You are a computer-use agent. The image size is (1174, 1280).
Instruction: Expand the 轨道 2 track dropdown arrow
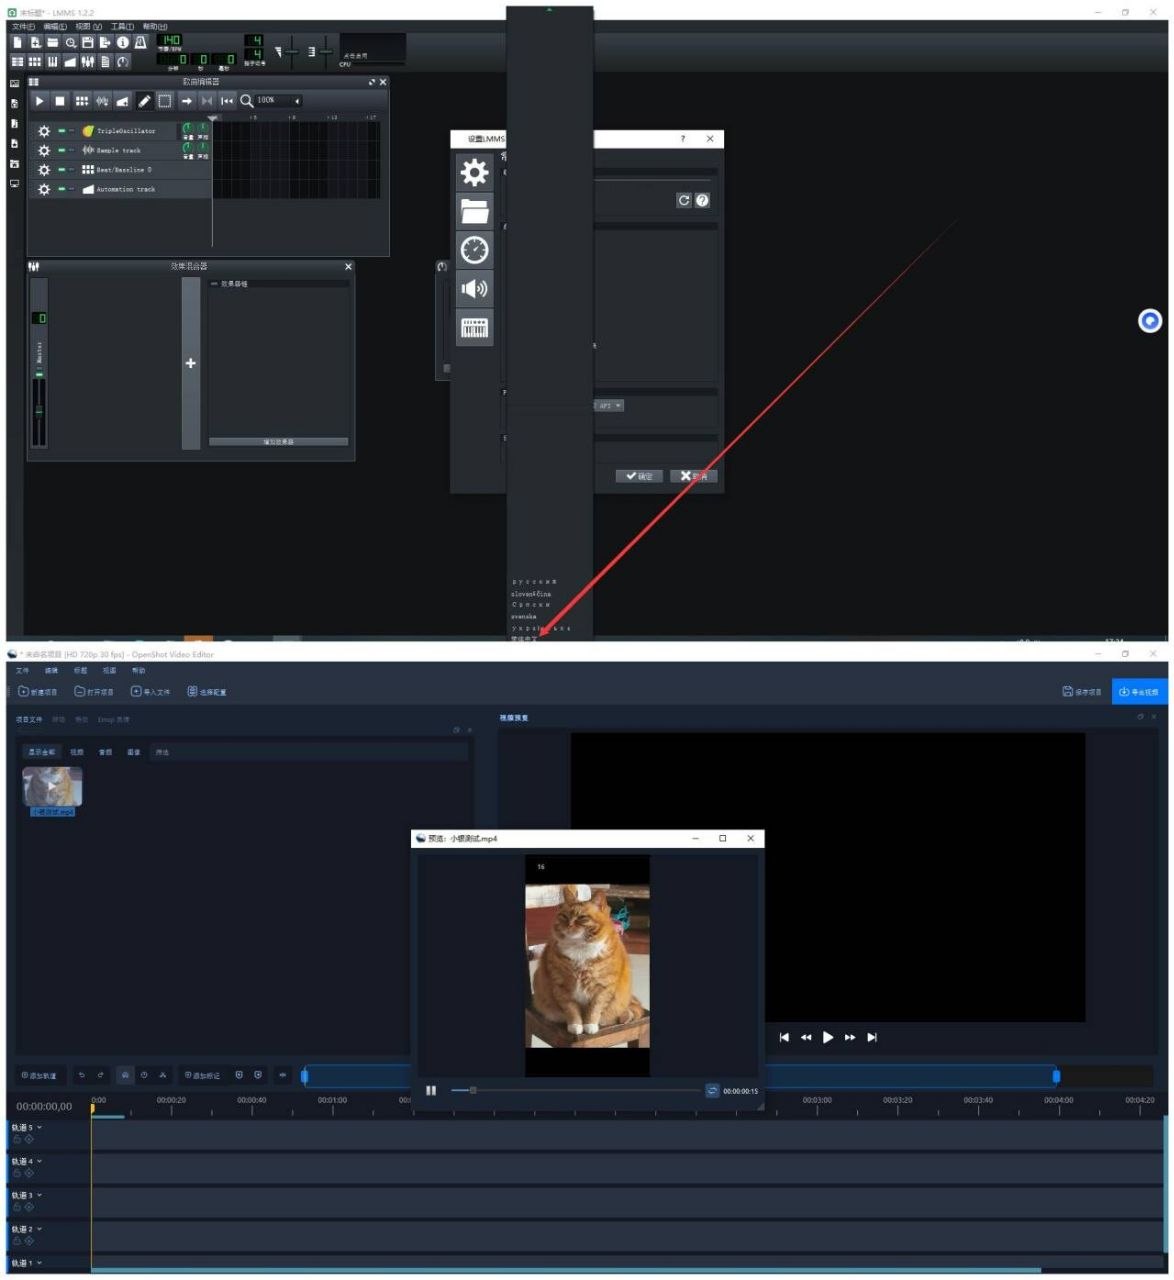[x=40, y=1230]
